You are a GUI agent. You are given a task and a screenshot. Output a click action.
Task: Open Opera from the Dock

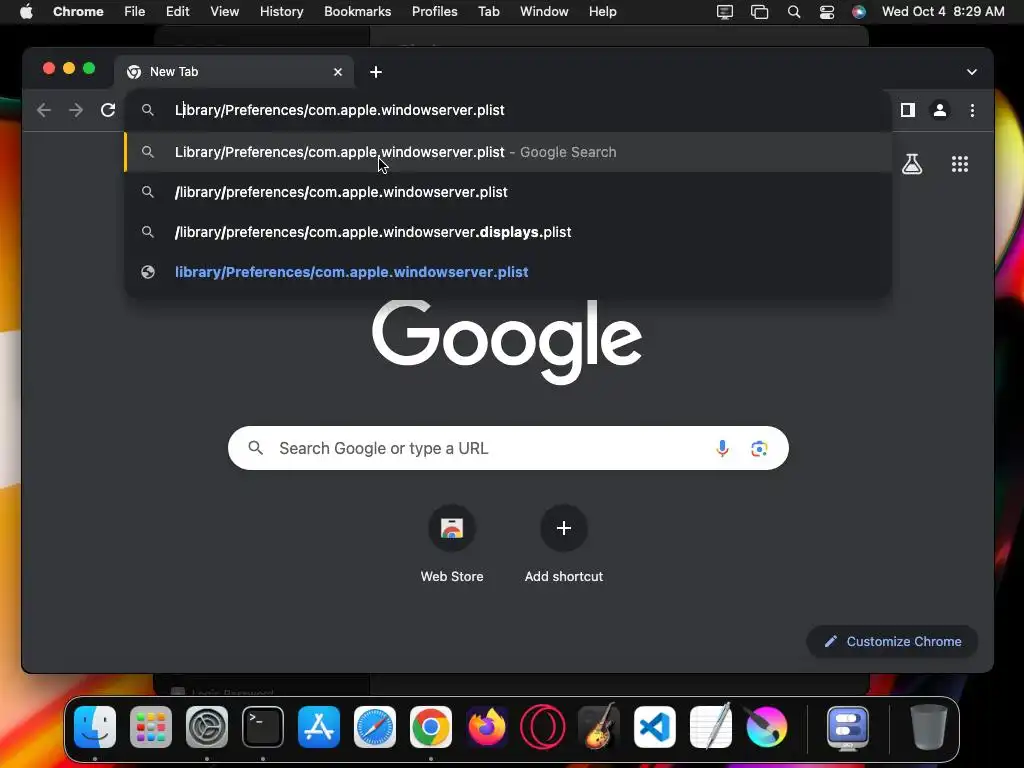click(x=543, y=727)
